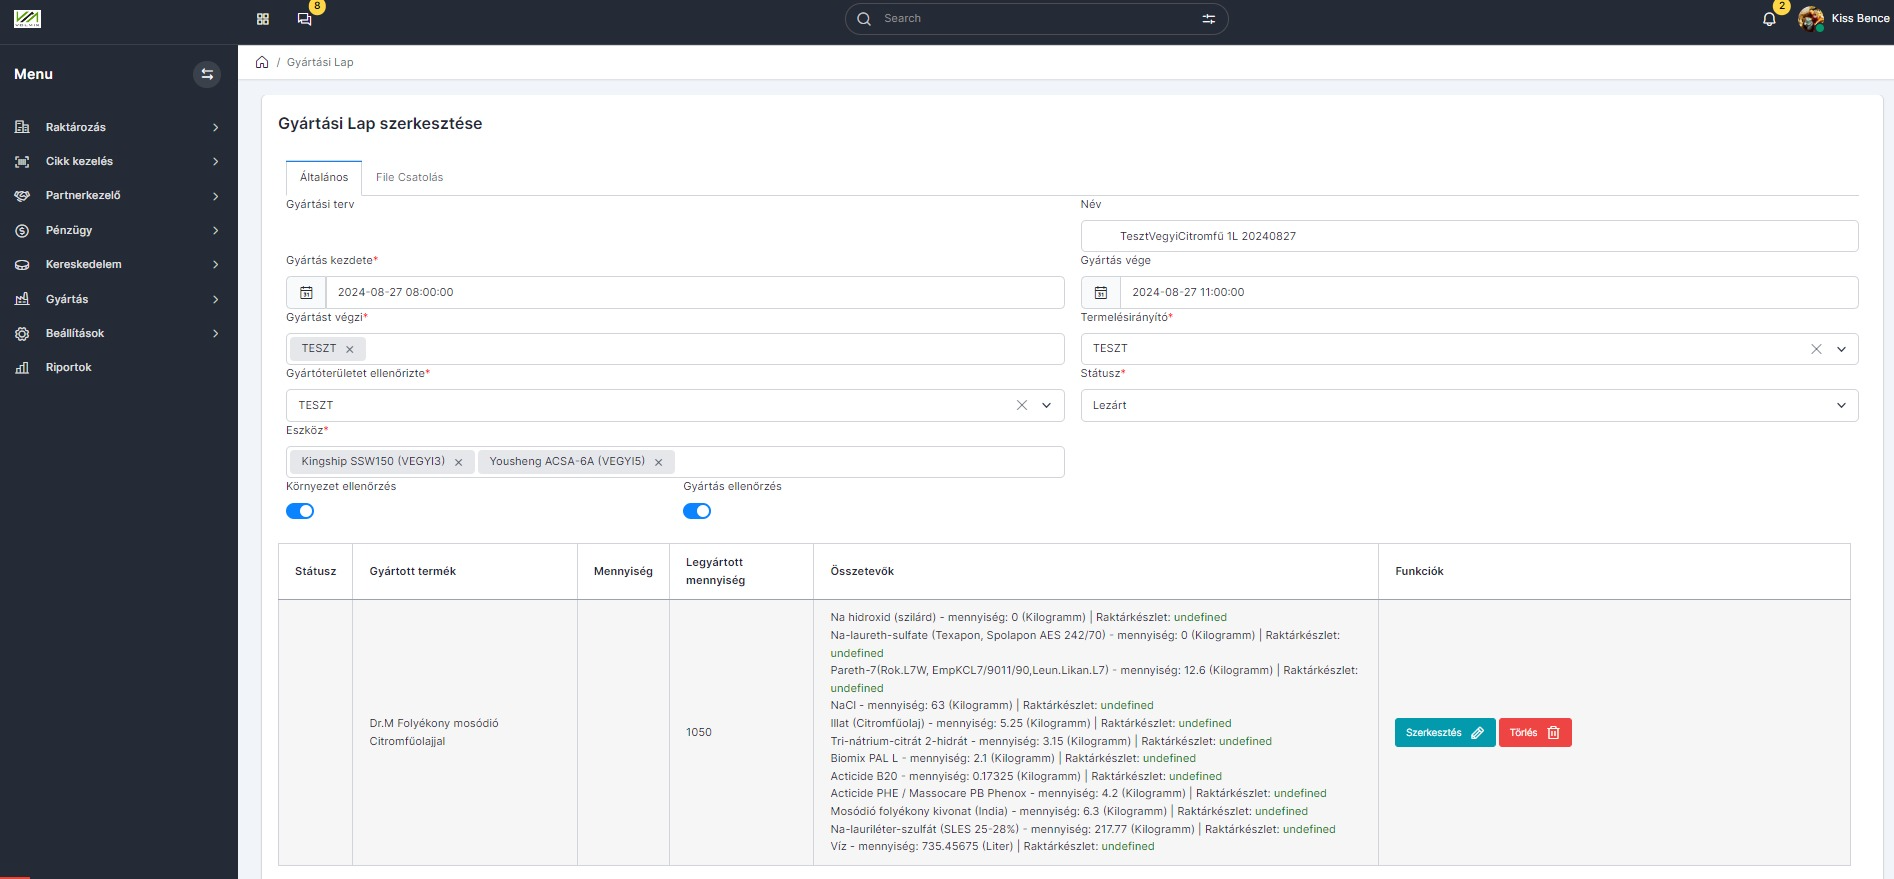
Task: Click Gyártás vége date field
Action: click(1489, 293)
